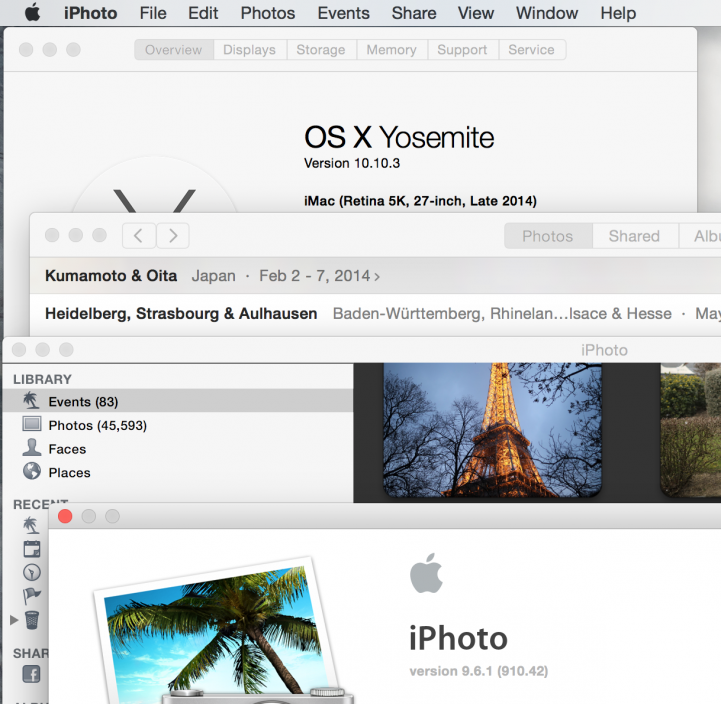The height and width of the screenshot is (704, 721).
Task: Select Events (83) in iPhoto sidebar
Action: 177,401
